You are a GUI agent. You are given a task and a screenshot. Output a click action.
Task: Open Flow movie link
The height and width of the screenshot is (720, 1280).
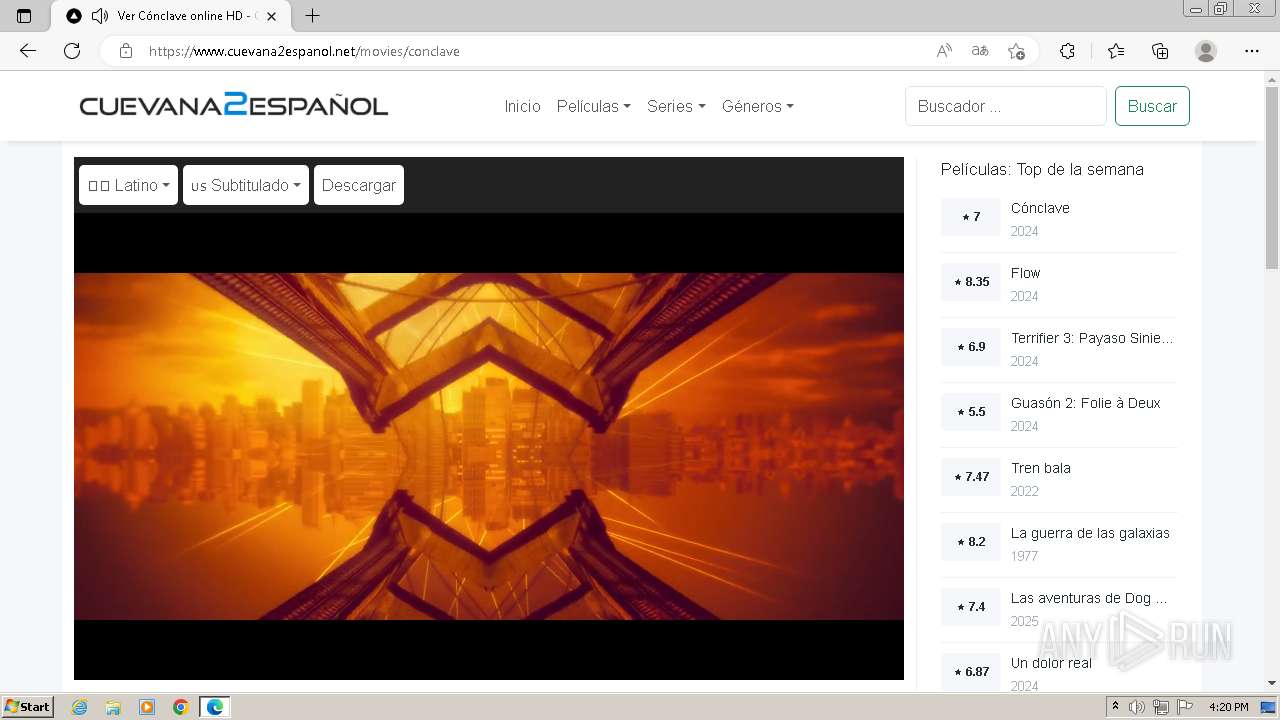coord(1025,273)
